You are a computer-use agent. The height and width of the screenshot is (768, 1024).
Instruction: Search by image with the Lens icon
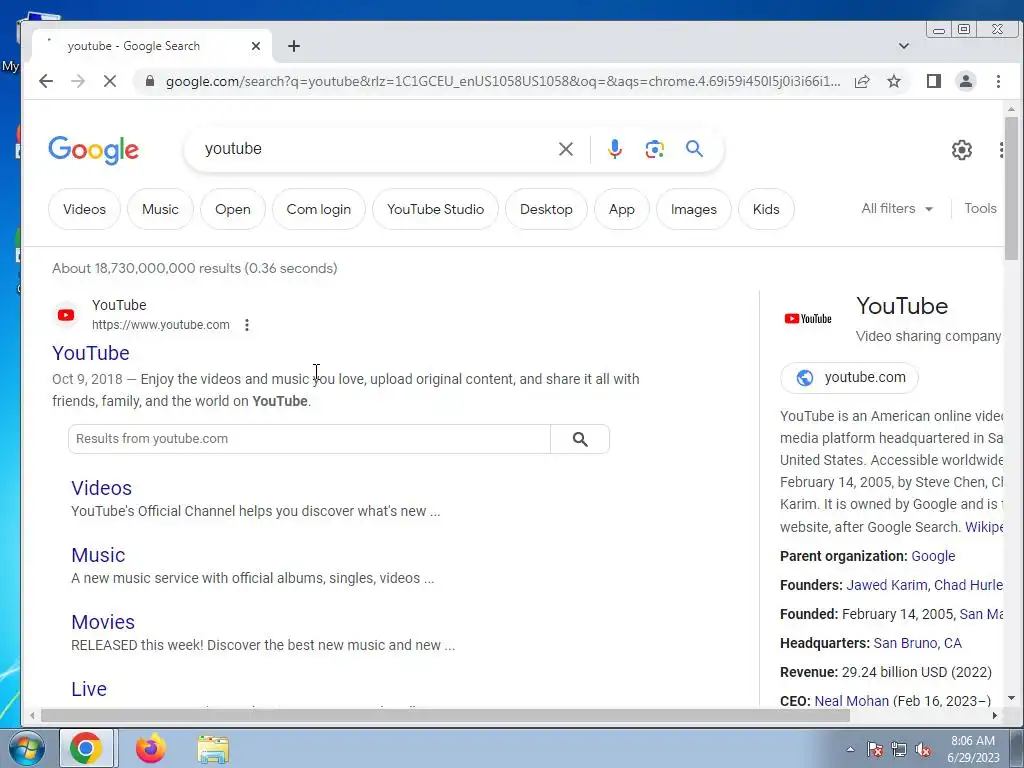point(654,149)
